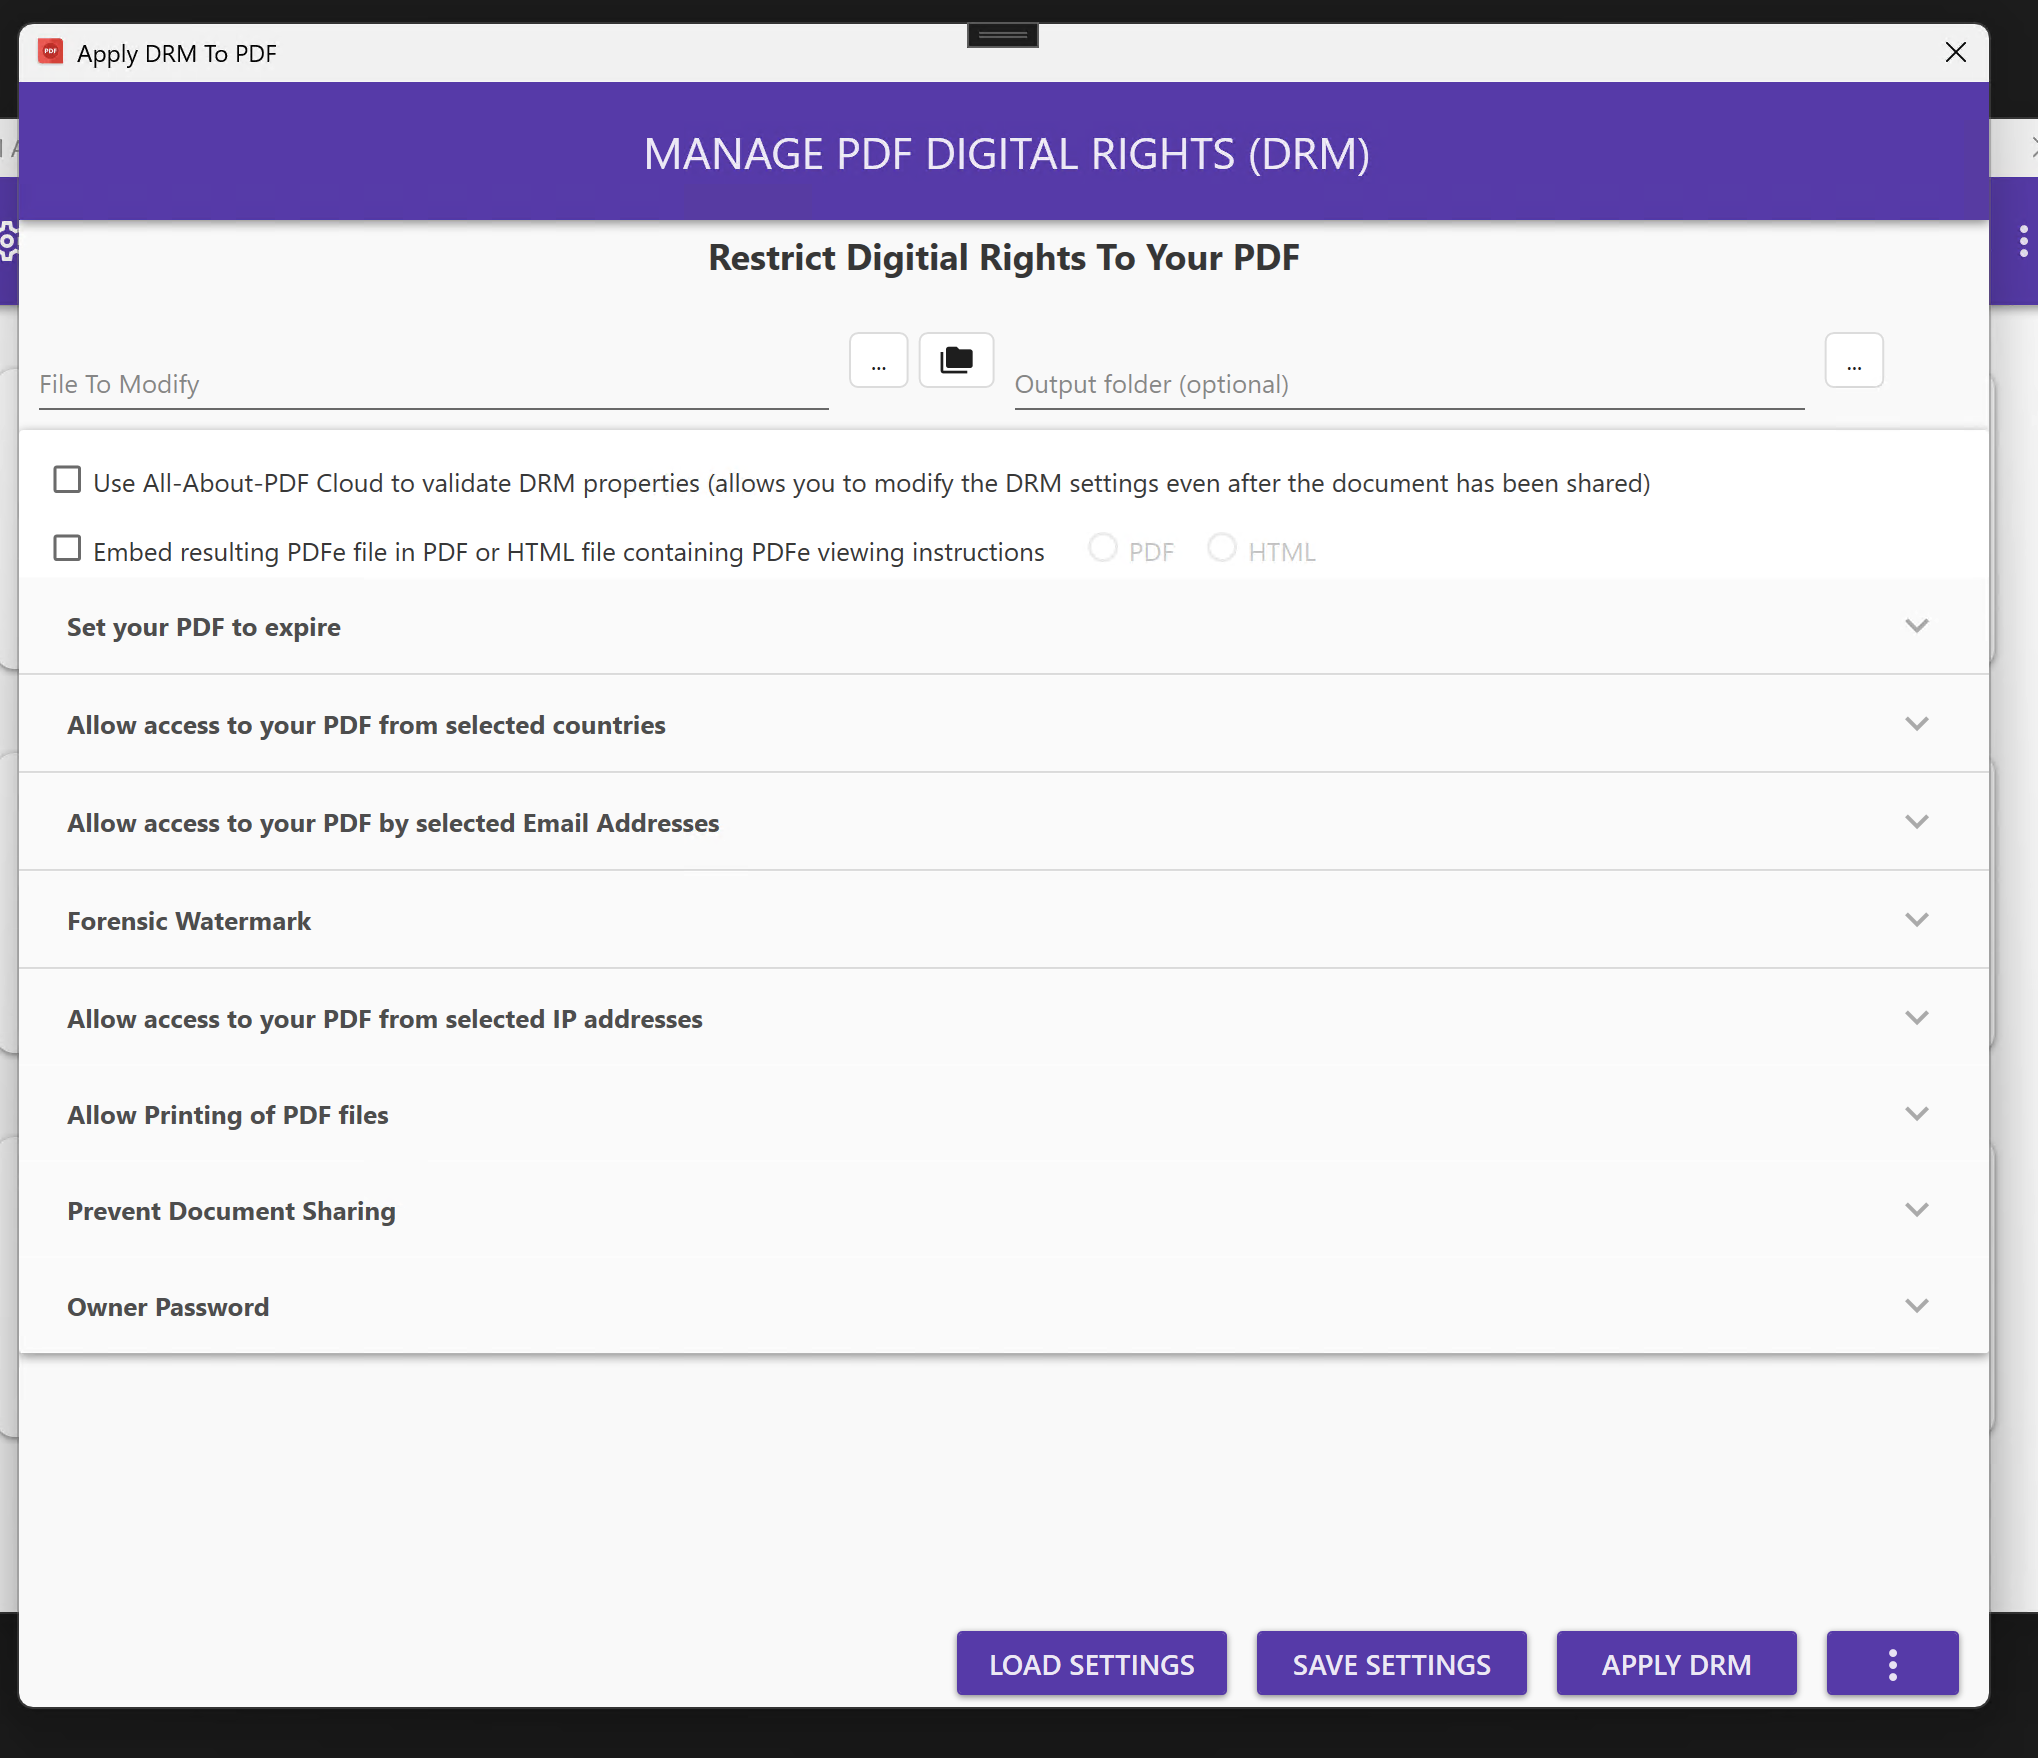Check Embed resulting PDFe file option
Image resolution: width=2038 pixels, height=1758 pixels.
click(x=67, y=549)
